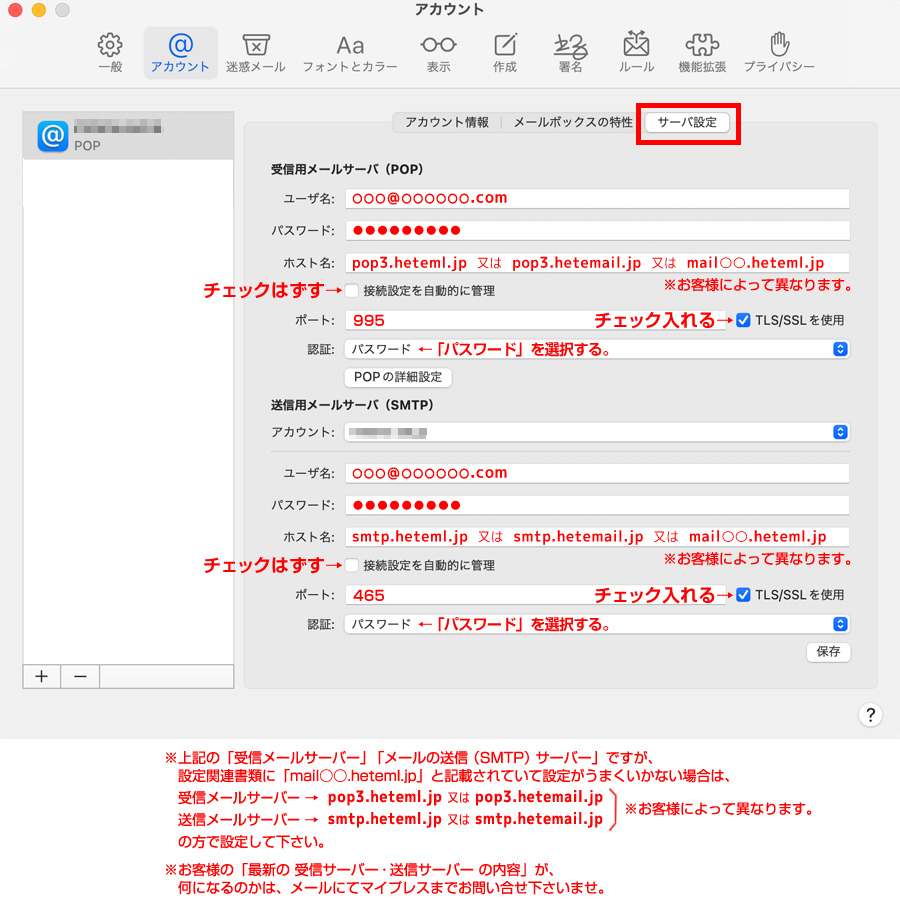Open the 作成 (Composing) preferences icon
This screenshot has width=900, height=915.
click(x=504, y=52)
